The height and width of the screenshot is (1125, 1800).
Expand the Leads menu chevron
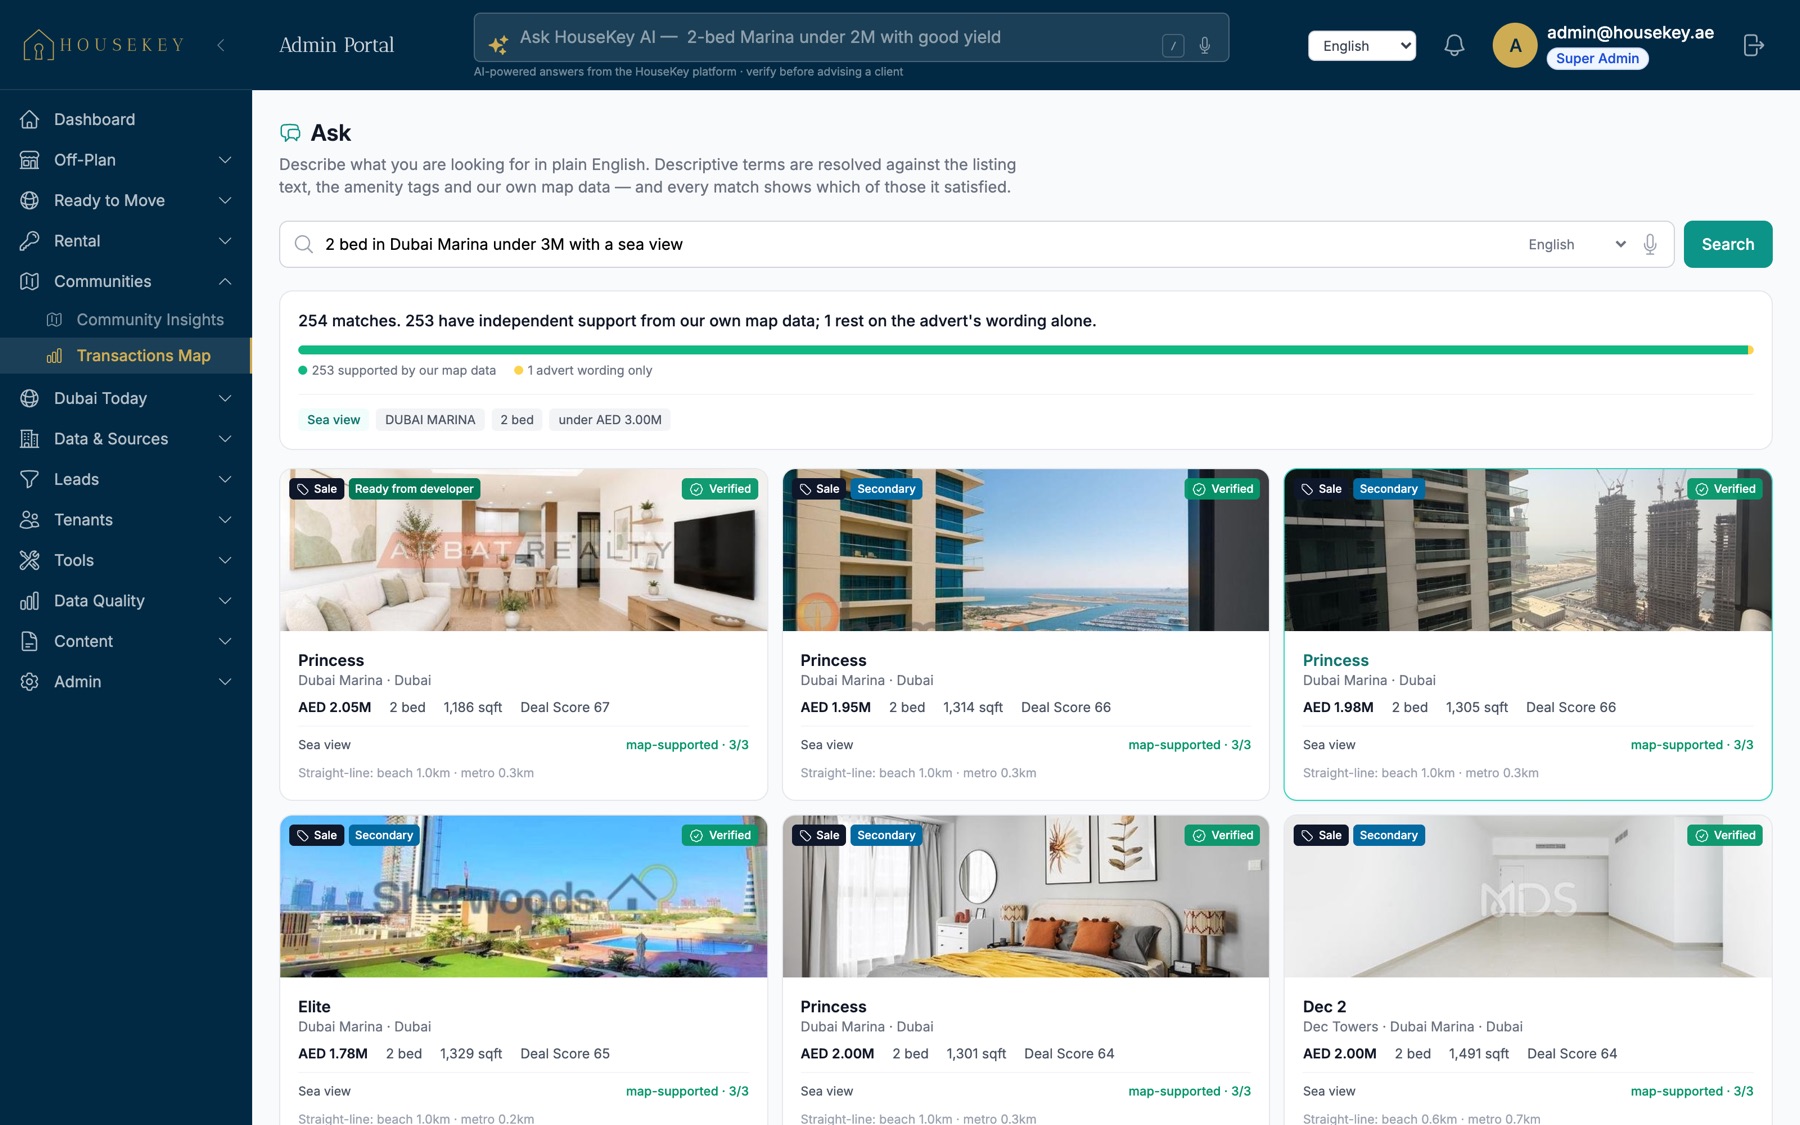pos(225,479)
